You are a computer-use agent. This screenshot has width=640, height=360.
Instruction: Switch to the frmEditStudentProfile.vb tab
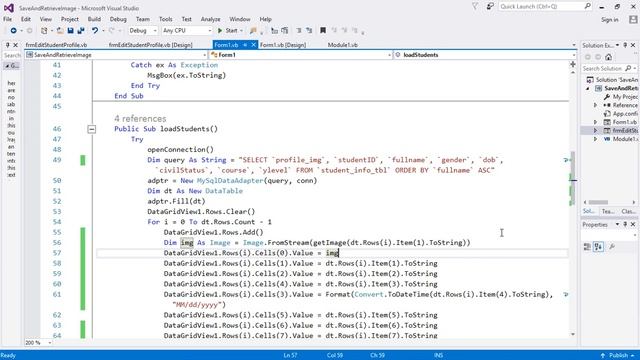pos(56,45)
